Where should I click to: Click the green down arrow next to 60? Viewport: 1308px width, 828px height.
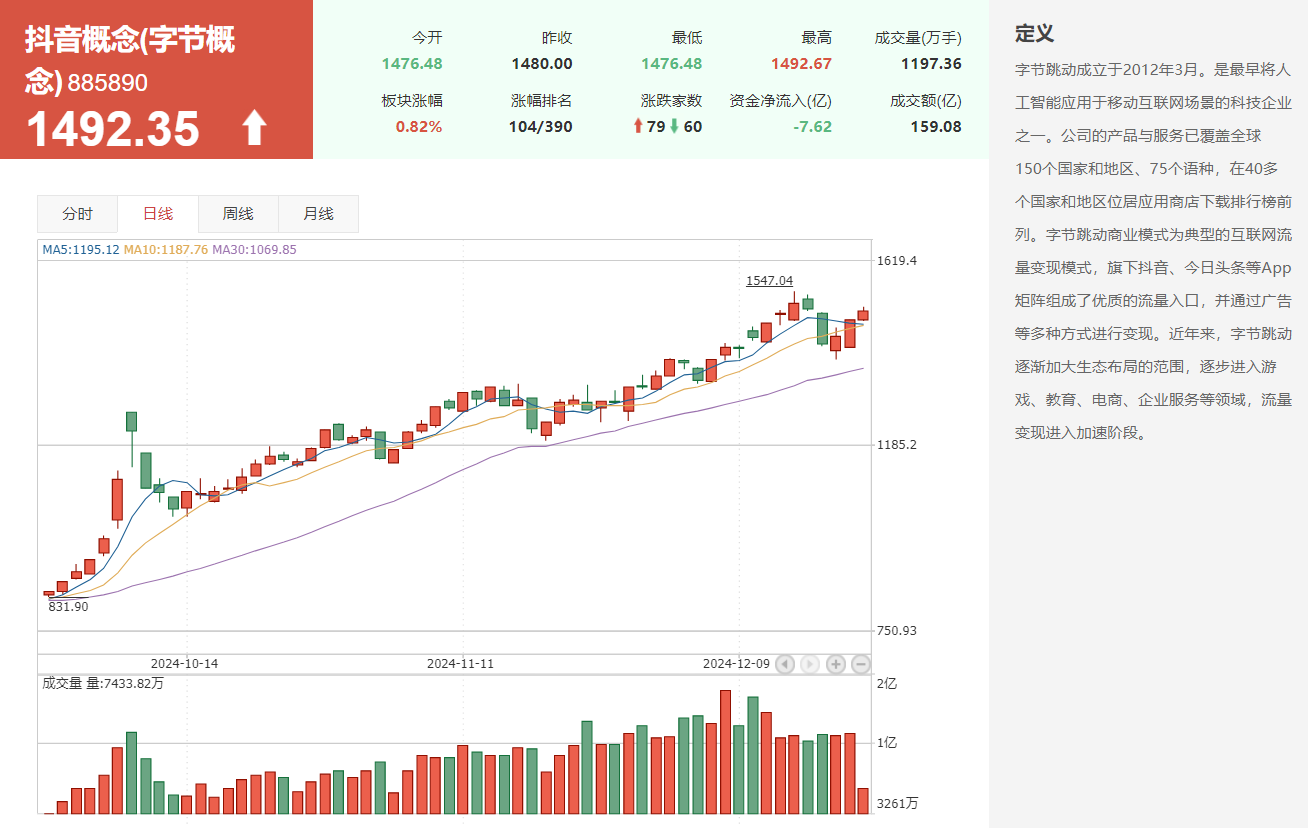(674, 126)
